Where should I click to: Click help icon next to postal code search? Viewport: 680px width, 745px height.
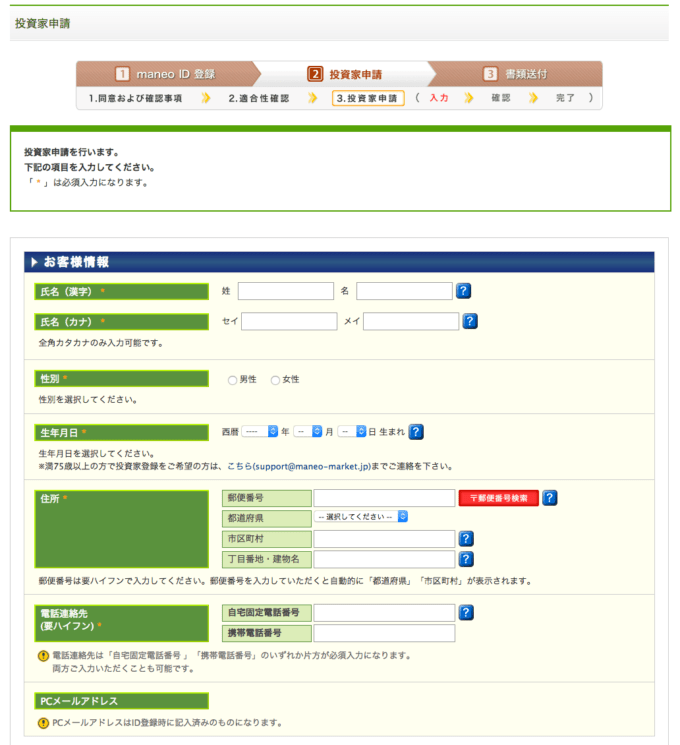click(549, 498)
